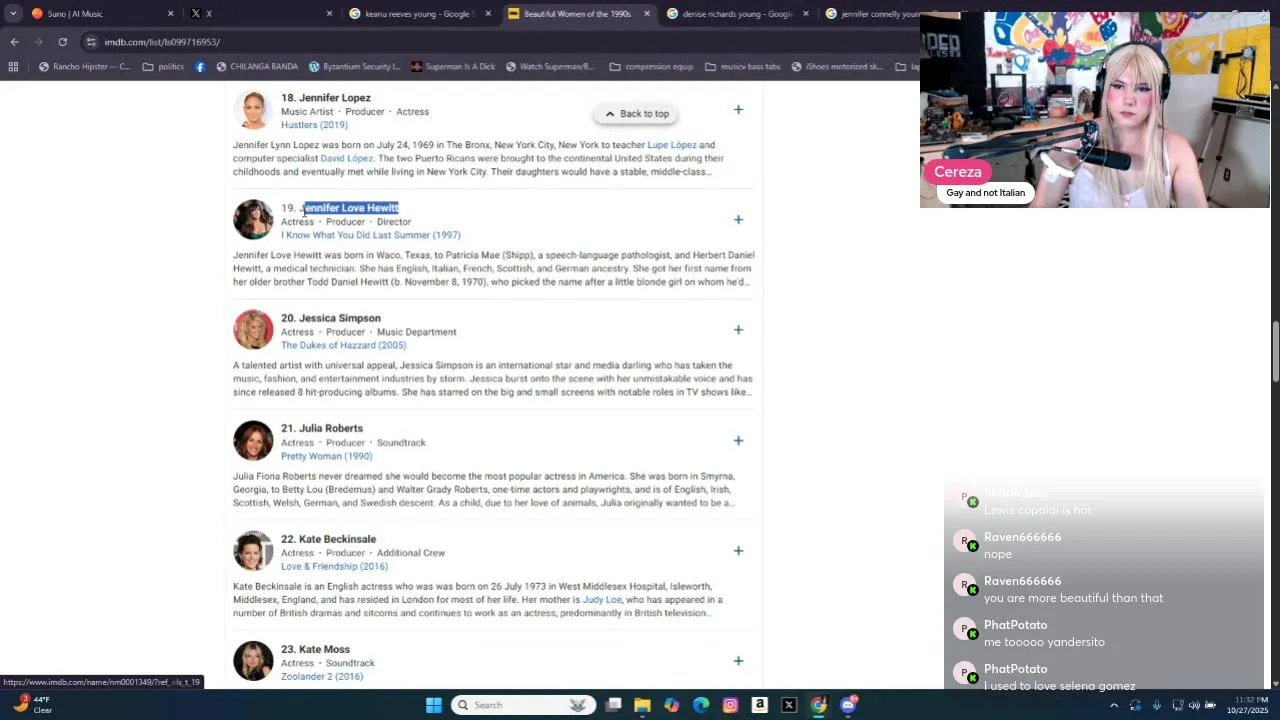Open the tab search dropdown

coord(13,14)
